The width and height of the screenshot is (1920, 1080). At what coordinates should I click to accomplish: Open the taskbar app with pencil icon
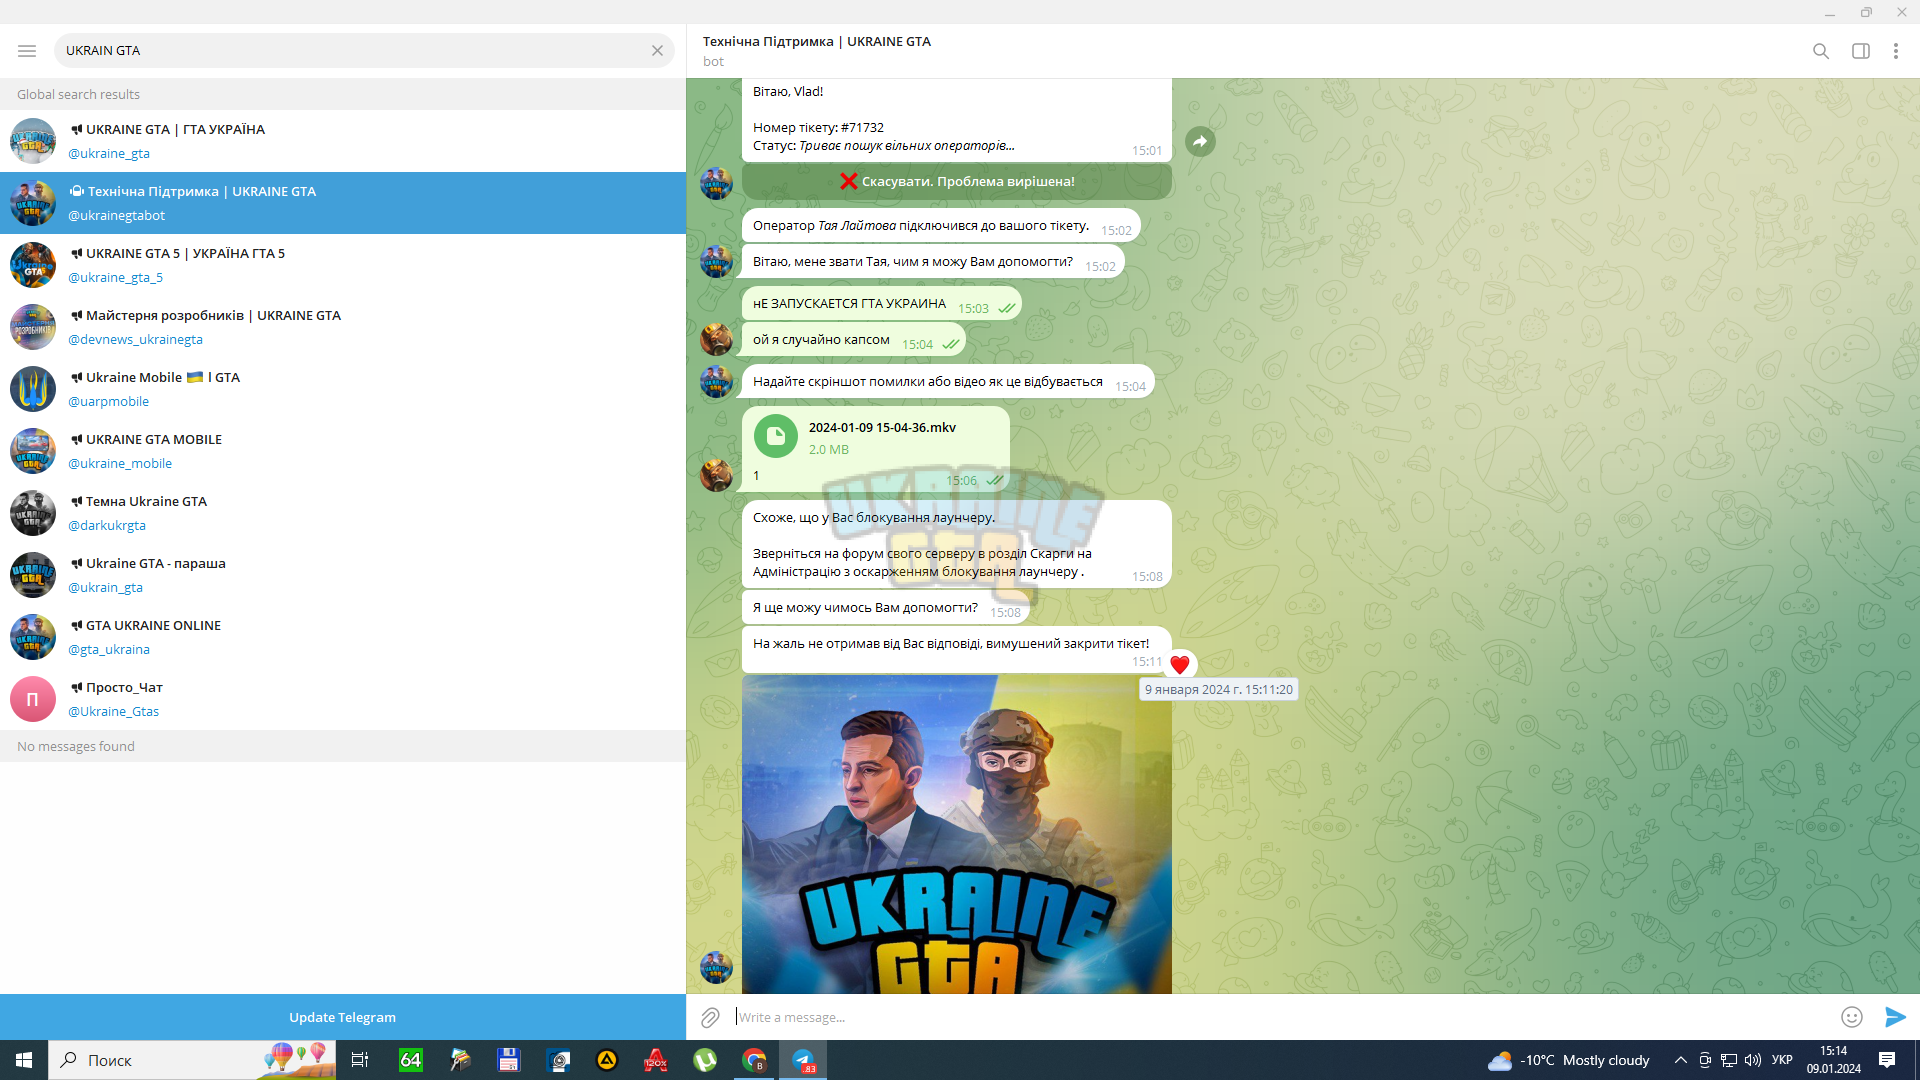point(460,1060)
